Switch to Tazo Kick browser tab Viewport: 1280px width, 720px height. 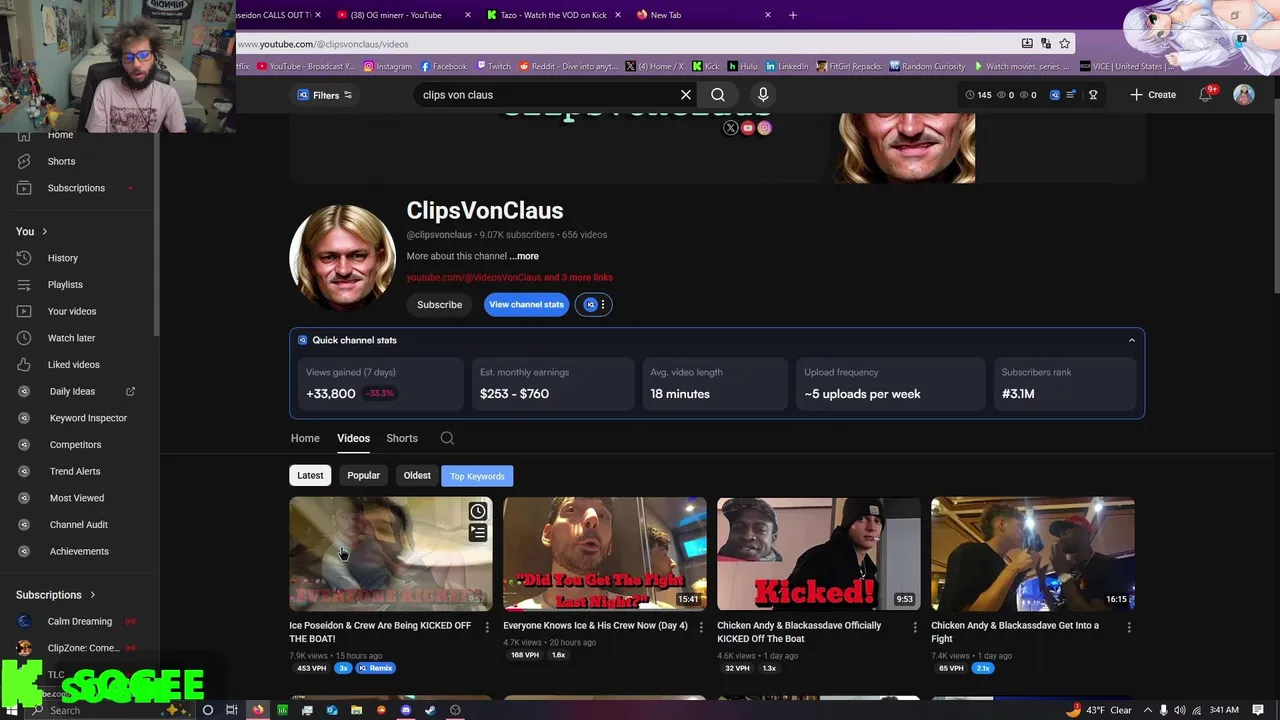pos(553,15)
